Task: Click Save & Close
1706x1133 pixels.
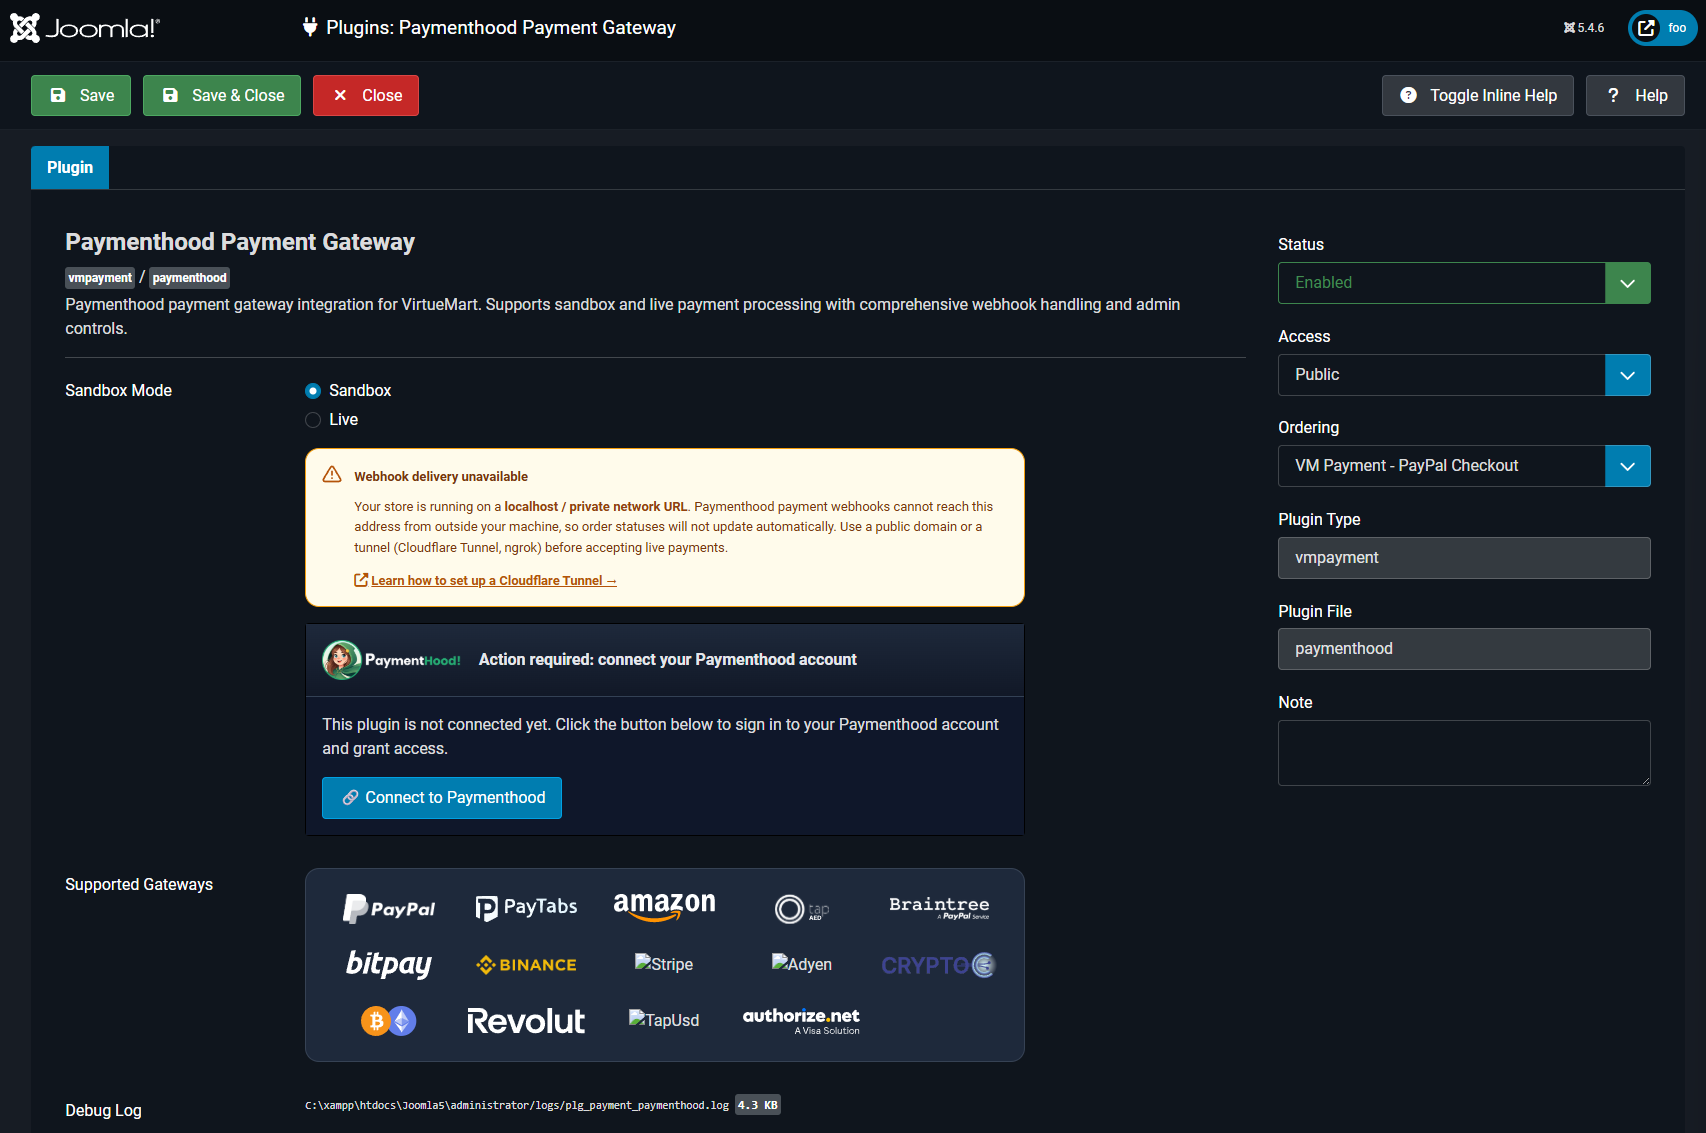Action: (x=222, y=96)
